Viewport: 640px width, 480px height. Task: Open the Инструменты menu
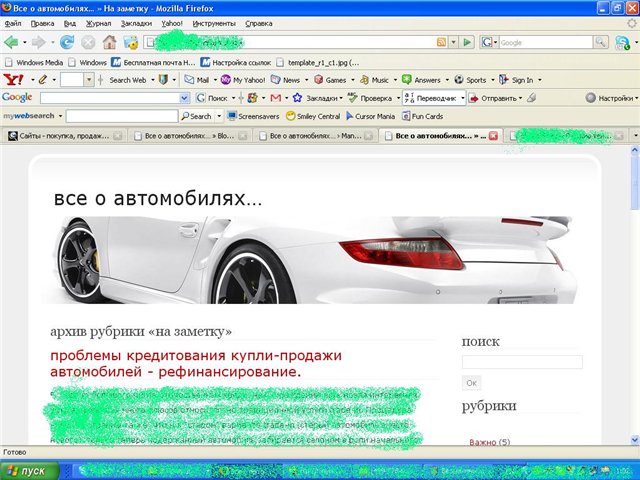214,22
